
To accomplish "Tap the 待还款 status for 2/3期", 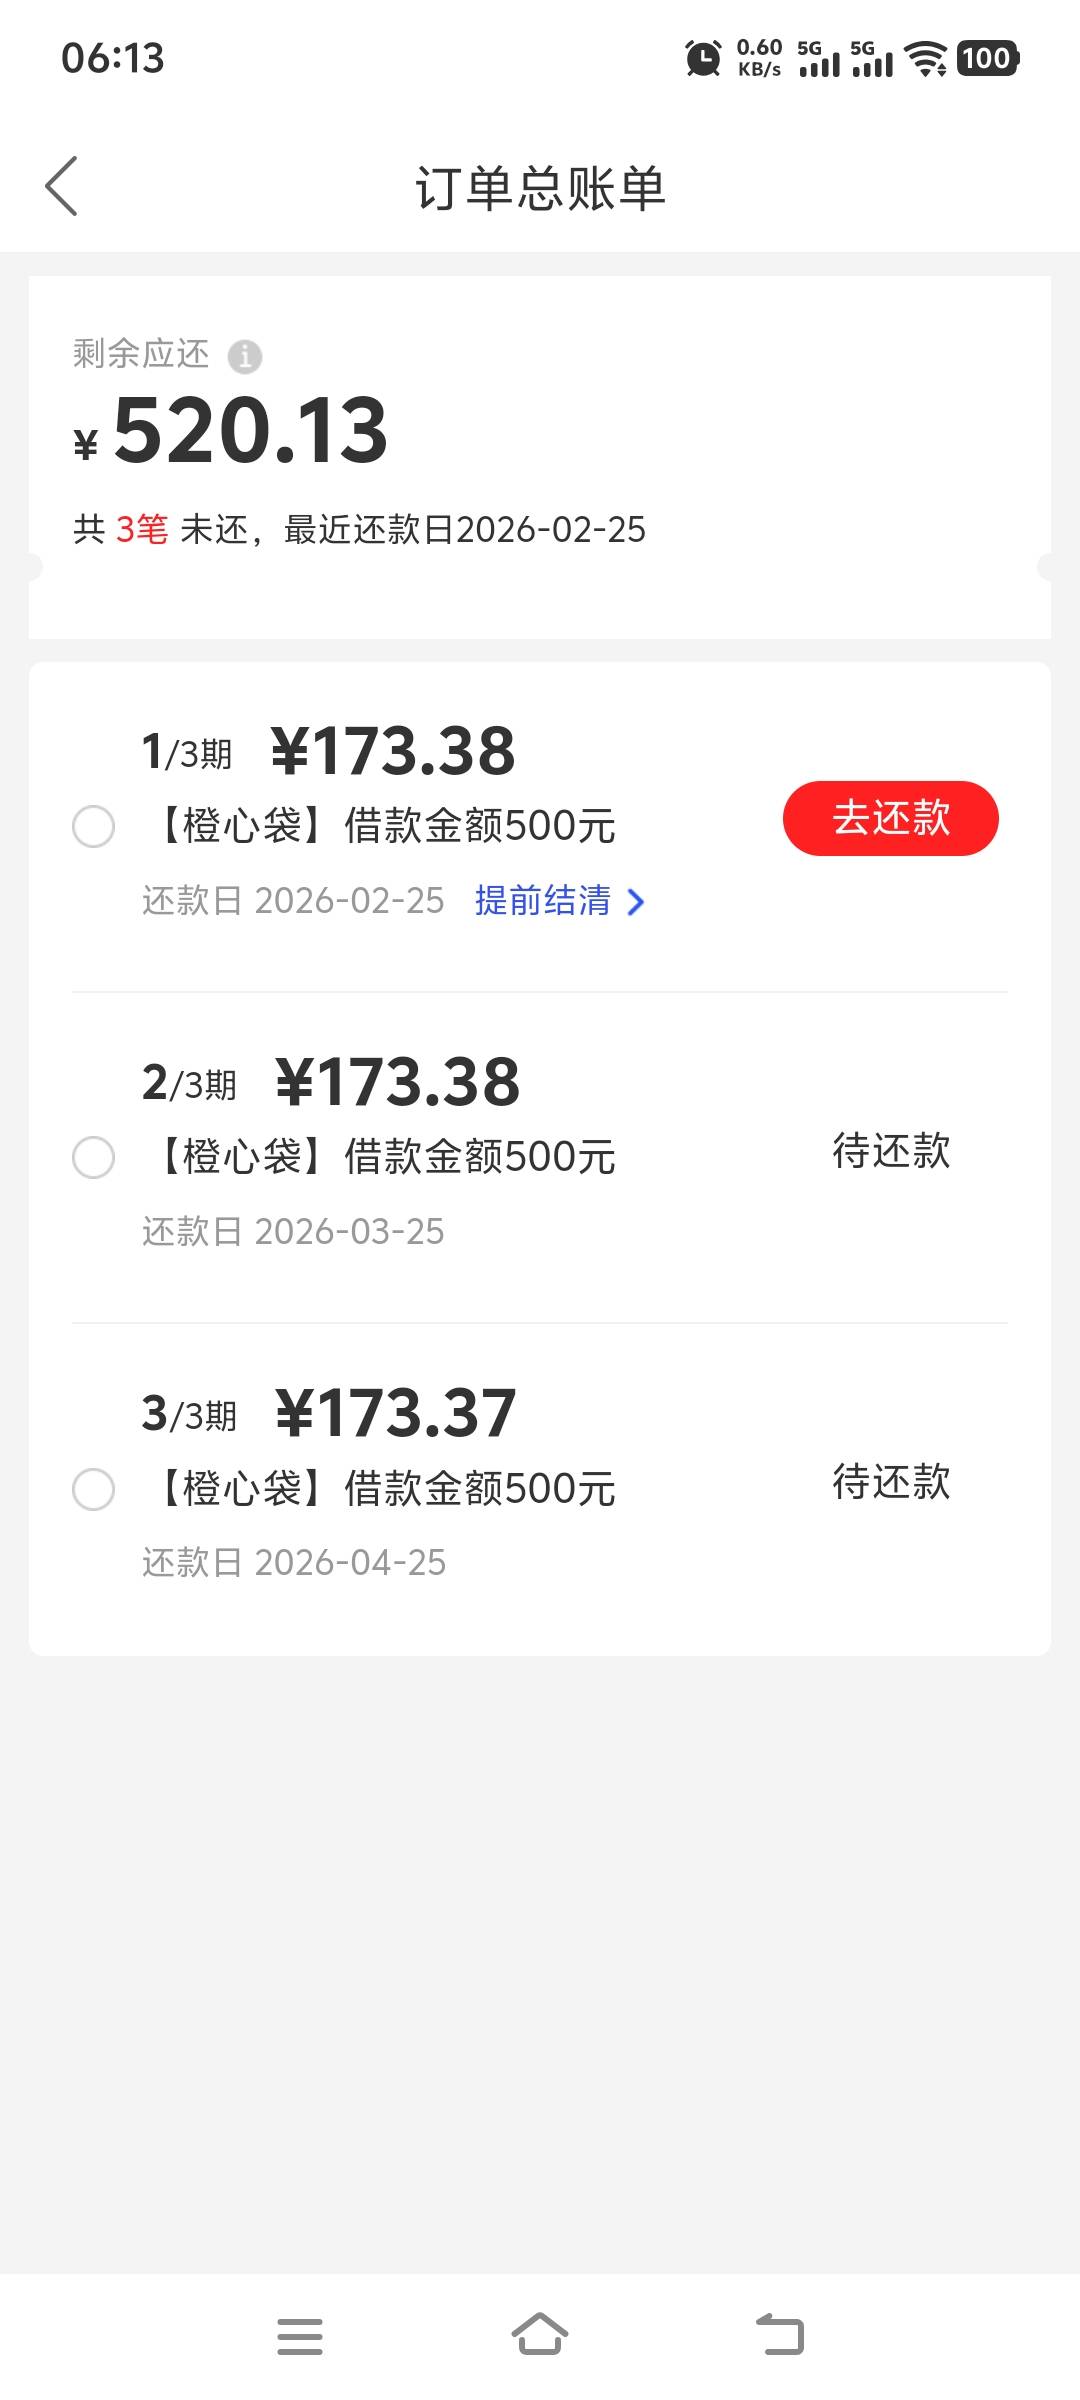I will (891, 1151).
